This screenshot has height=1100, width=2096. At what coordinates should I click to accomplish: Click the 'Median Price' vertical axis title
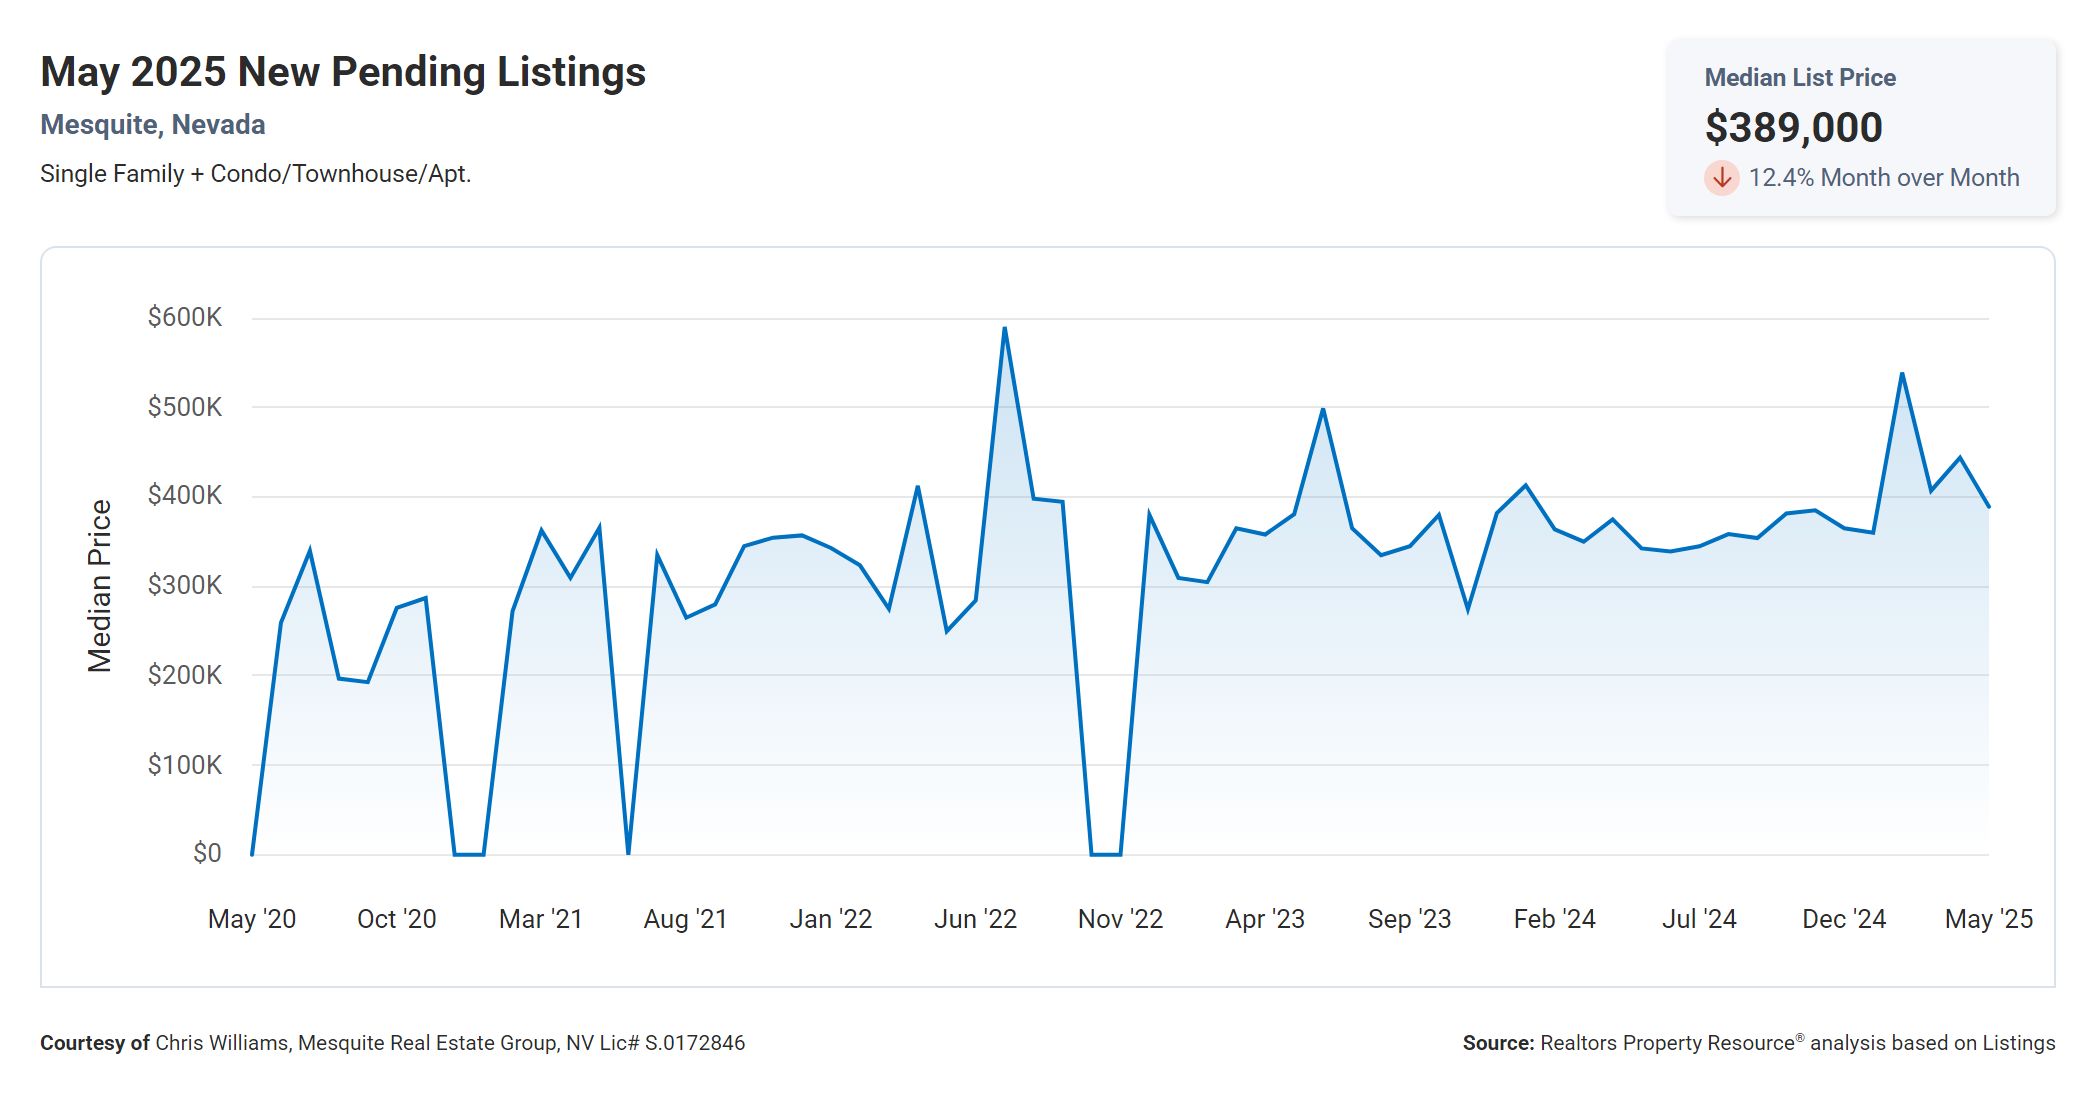[x=100, y=586]
